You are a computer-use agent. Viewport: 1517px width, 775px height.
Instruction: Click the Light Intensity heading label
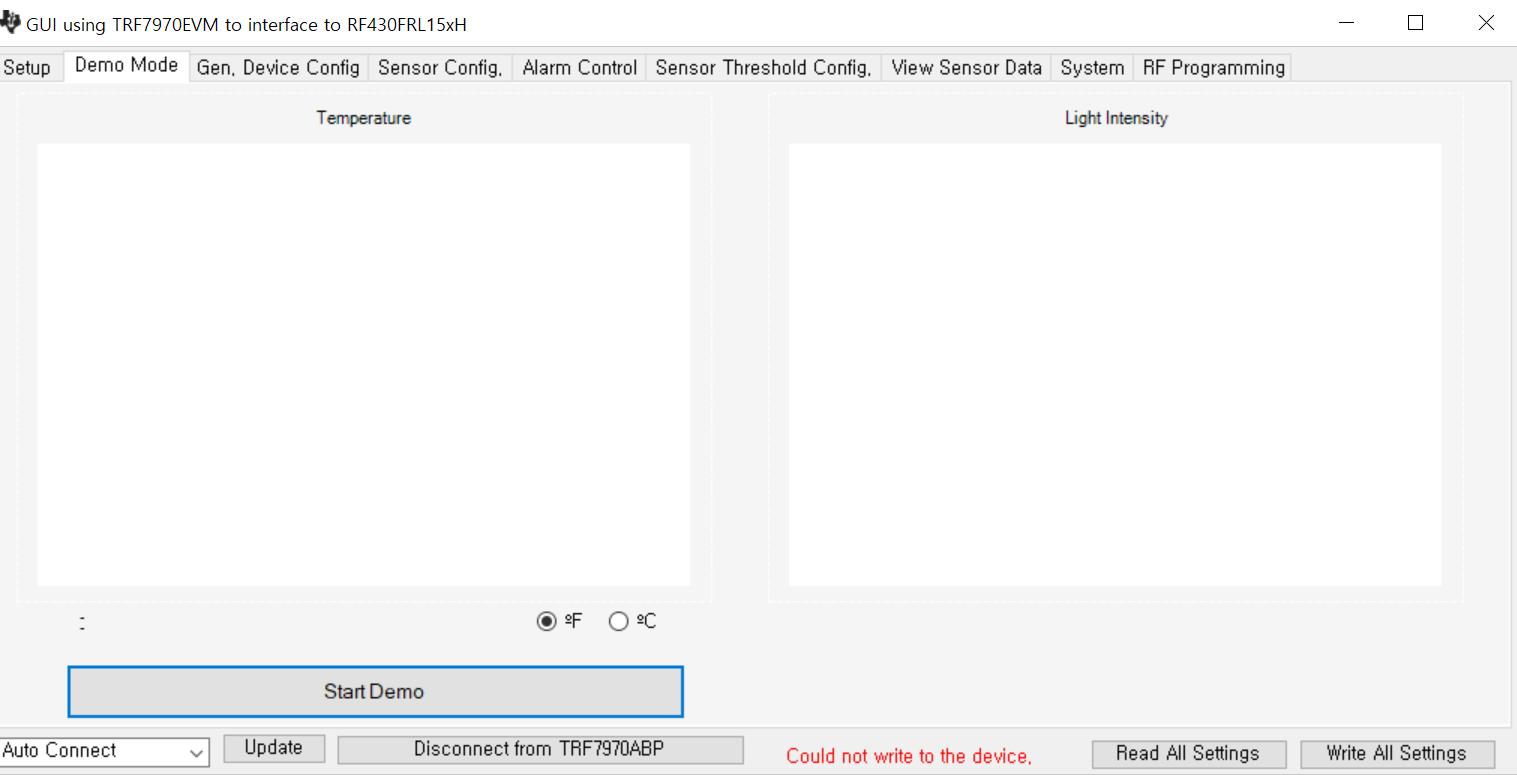[1116, 118]
